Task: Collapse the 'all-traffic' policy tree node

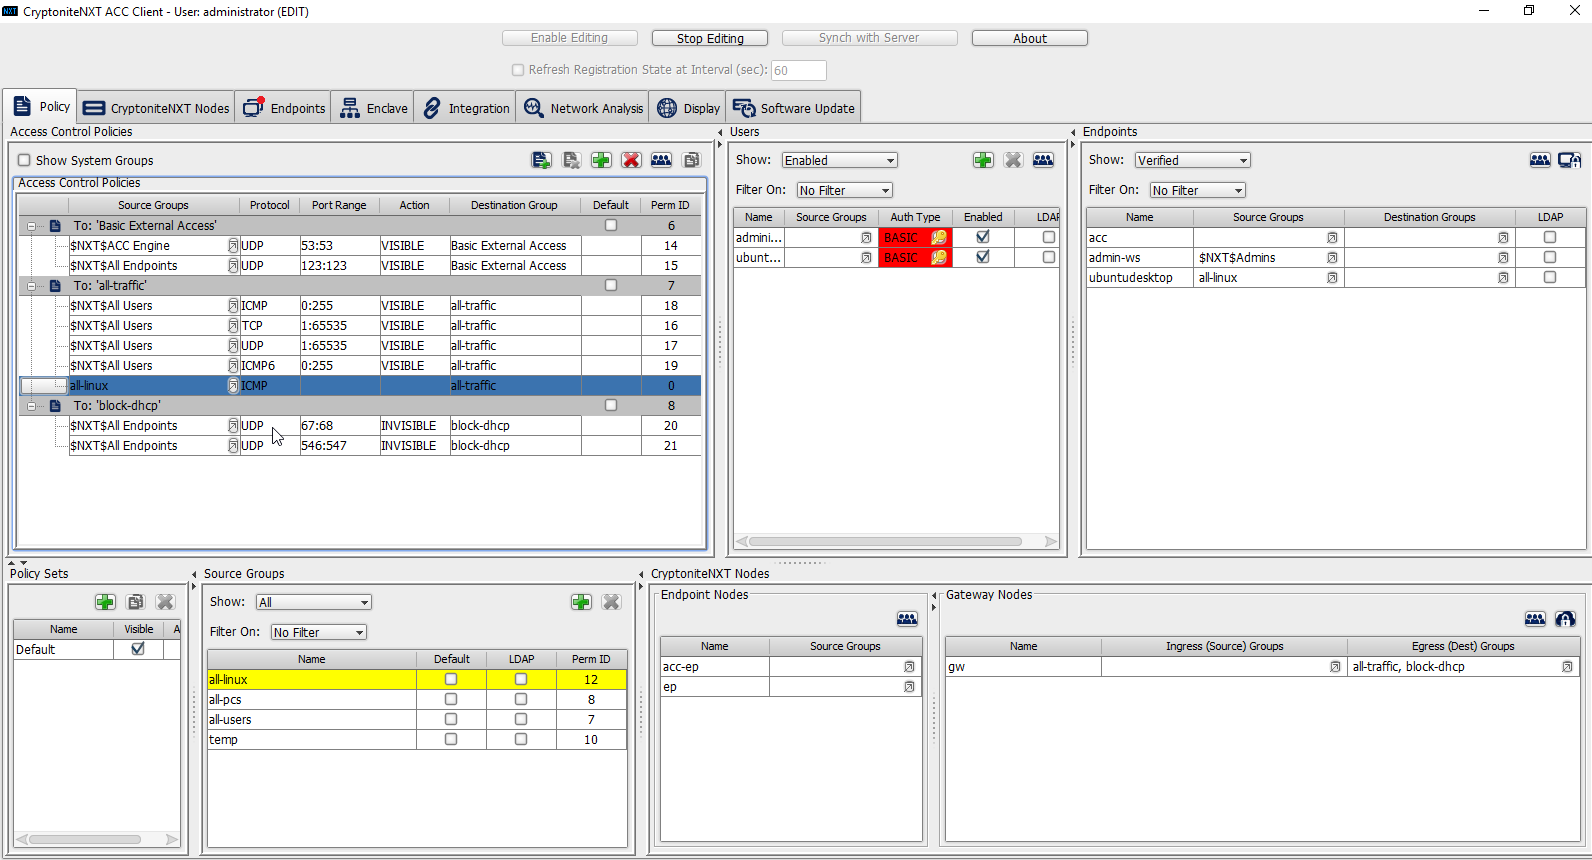Action: (31, 286)
